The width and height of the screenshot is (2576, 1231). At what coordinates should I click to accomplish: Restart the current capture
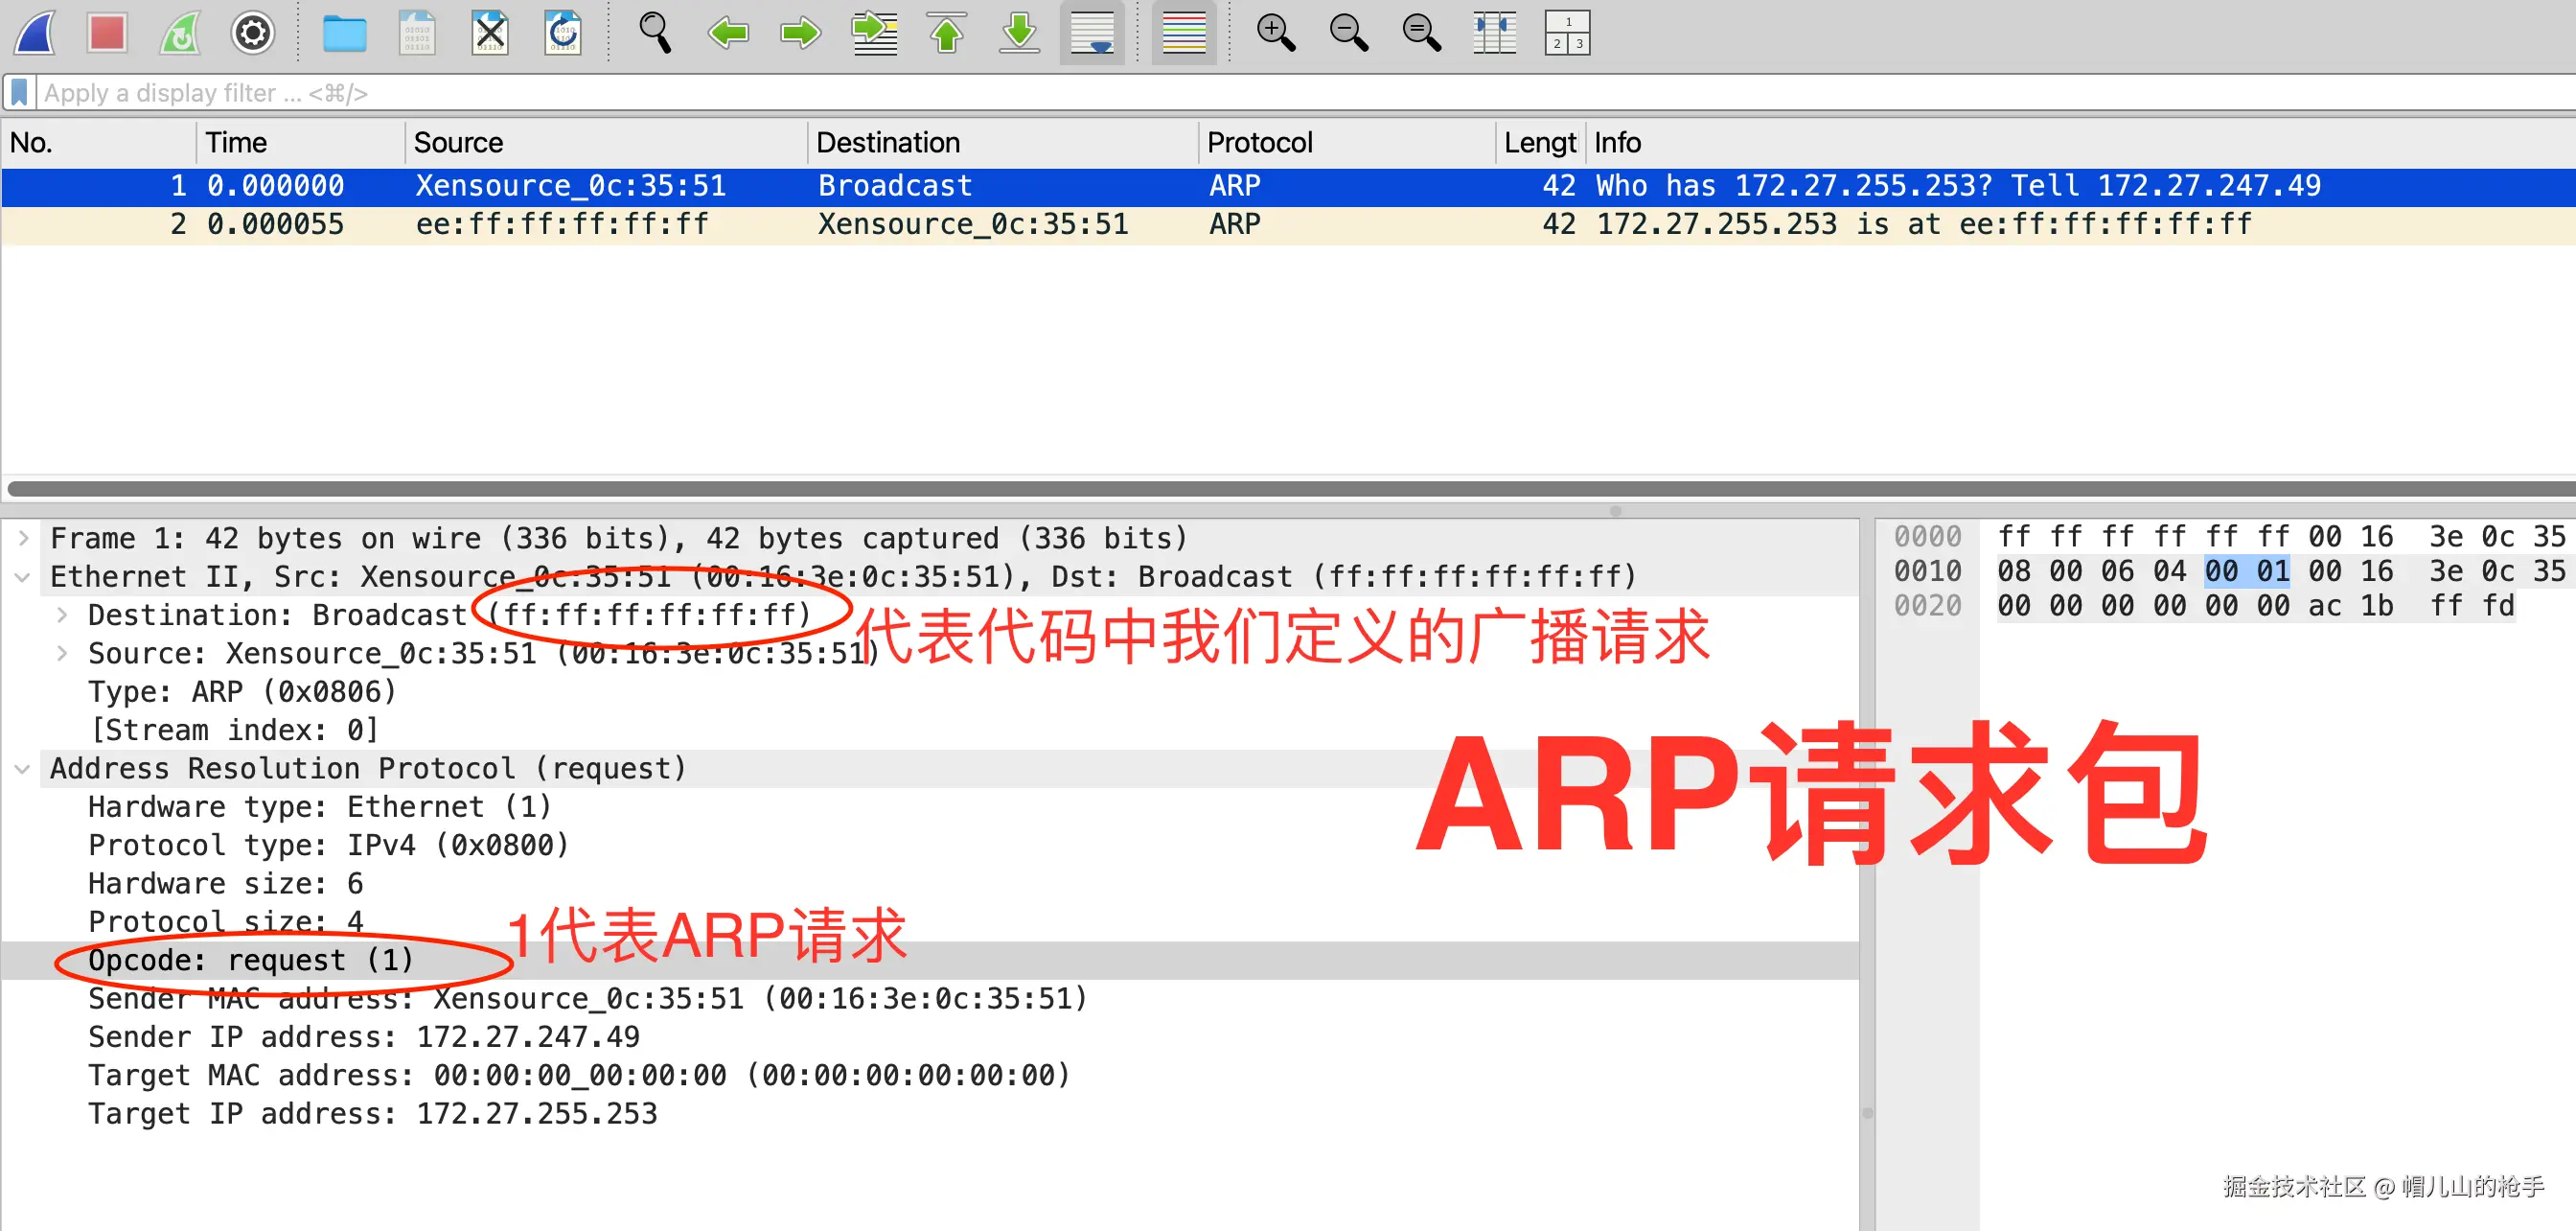[x=180, y=33]
